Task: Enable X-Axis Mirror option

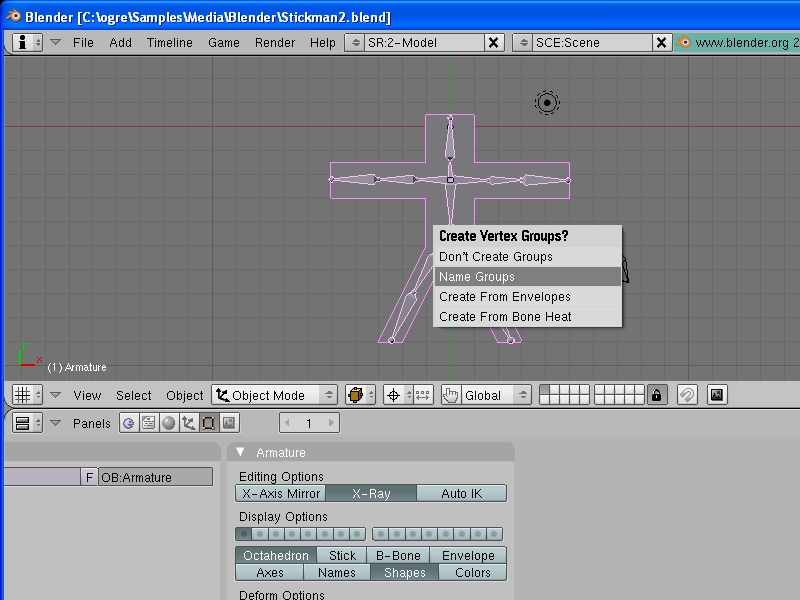Action: coord(281,493)
